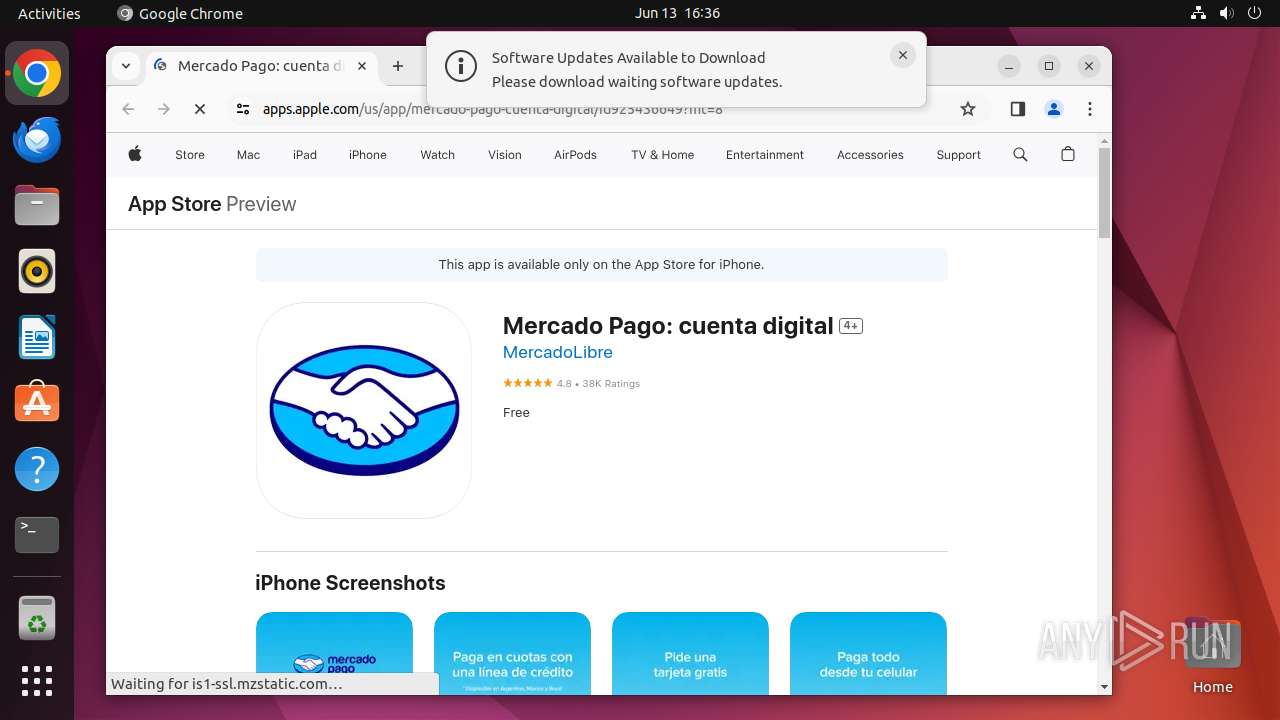1280x720 pixels.
Task: Open Support in Apple navigation
Action: [959, 155]
